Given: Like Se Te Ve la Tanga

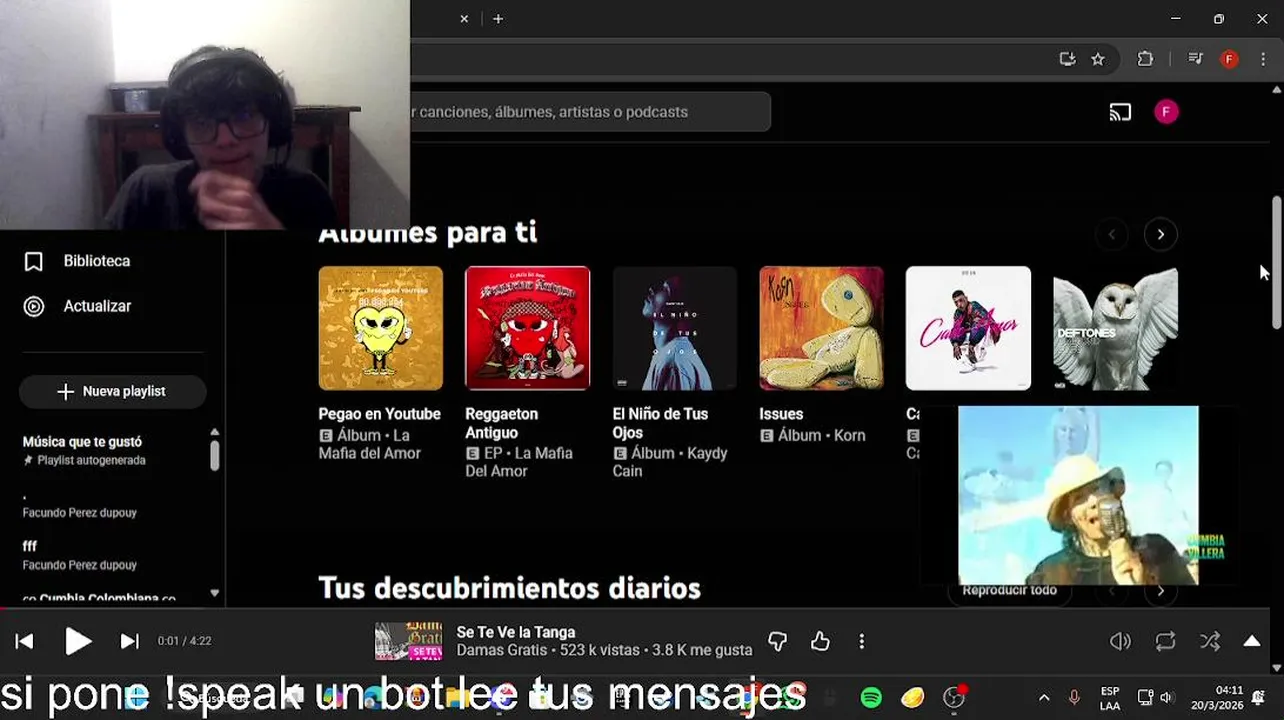Looking at the screenshot, I should [820, 641].
